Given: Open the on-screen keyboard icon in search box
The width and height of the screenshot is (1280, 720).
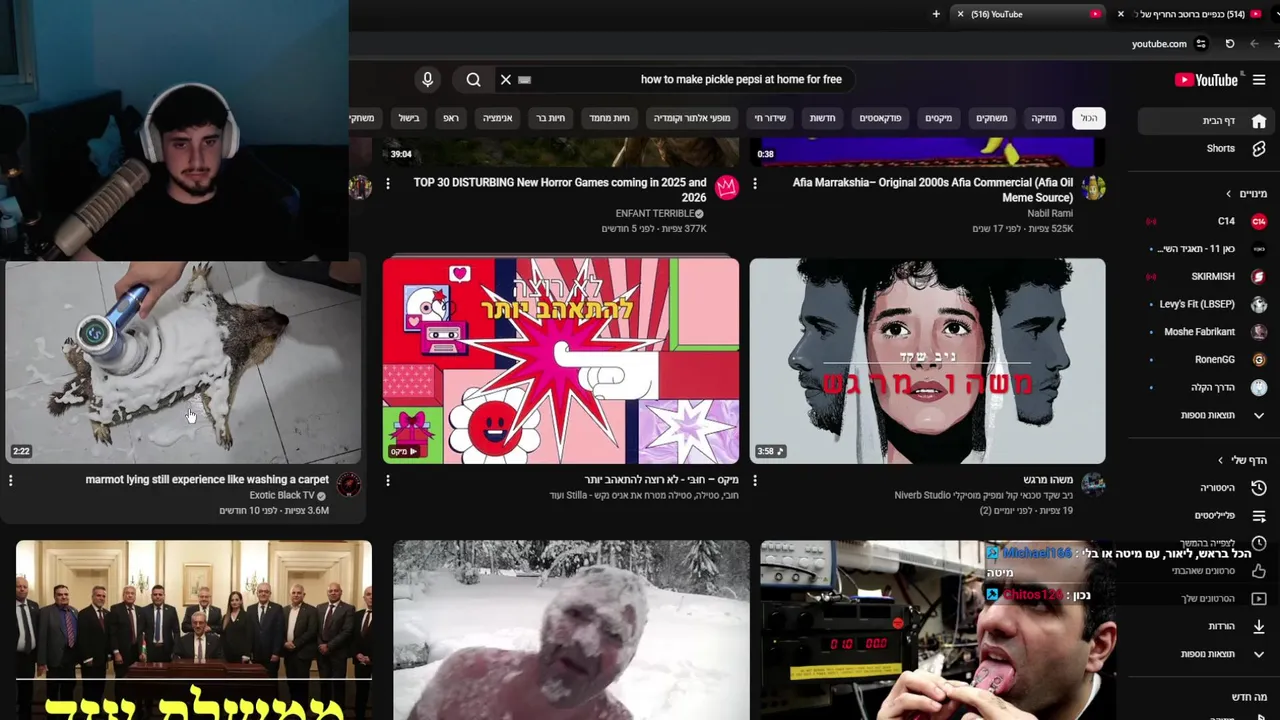Looking at the screenshot, I should pyautogui.click(x=525, y=79).
